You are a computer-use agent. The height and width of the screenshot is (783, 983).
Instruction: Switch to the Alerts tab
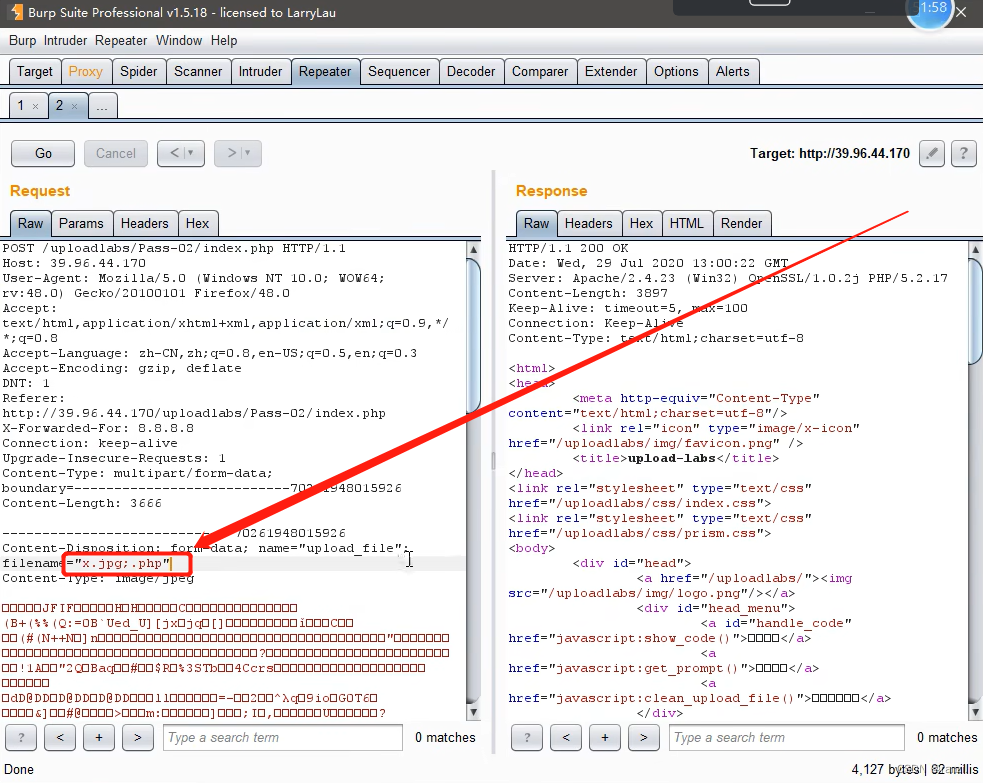click(733, 71)
